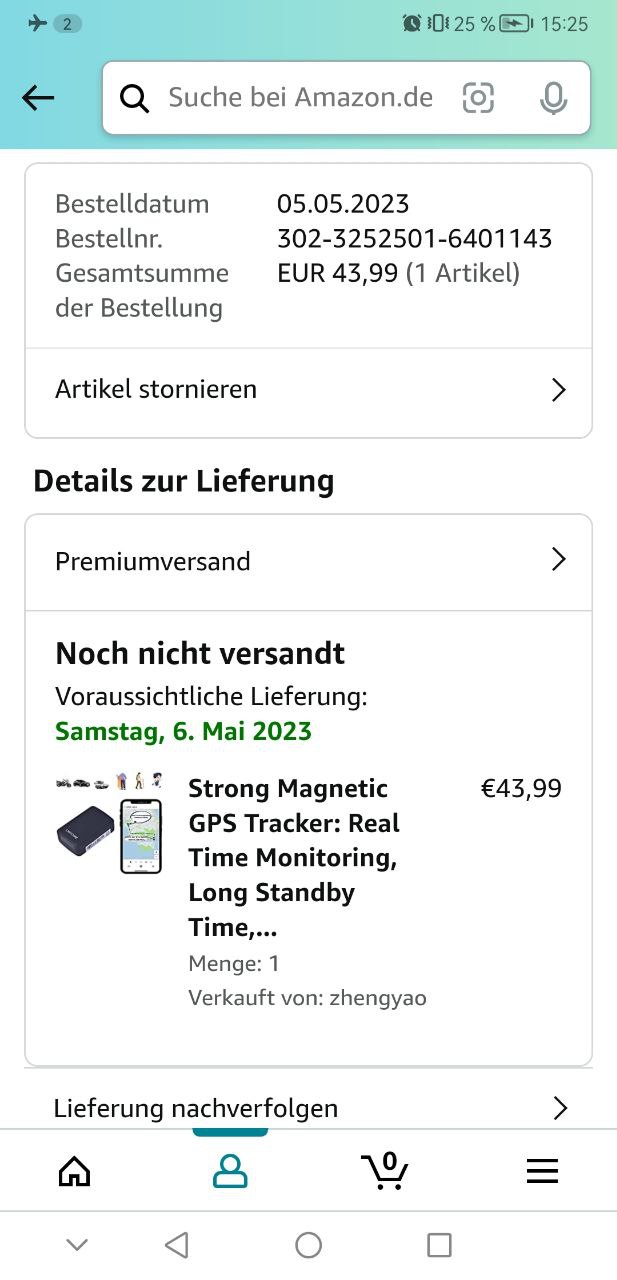
Task: Tap Lieferung nachverfolgen link
Action: pos(196,1108)
